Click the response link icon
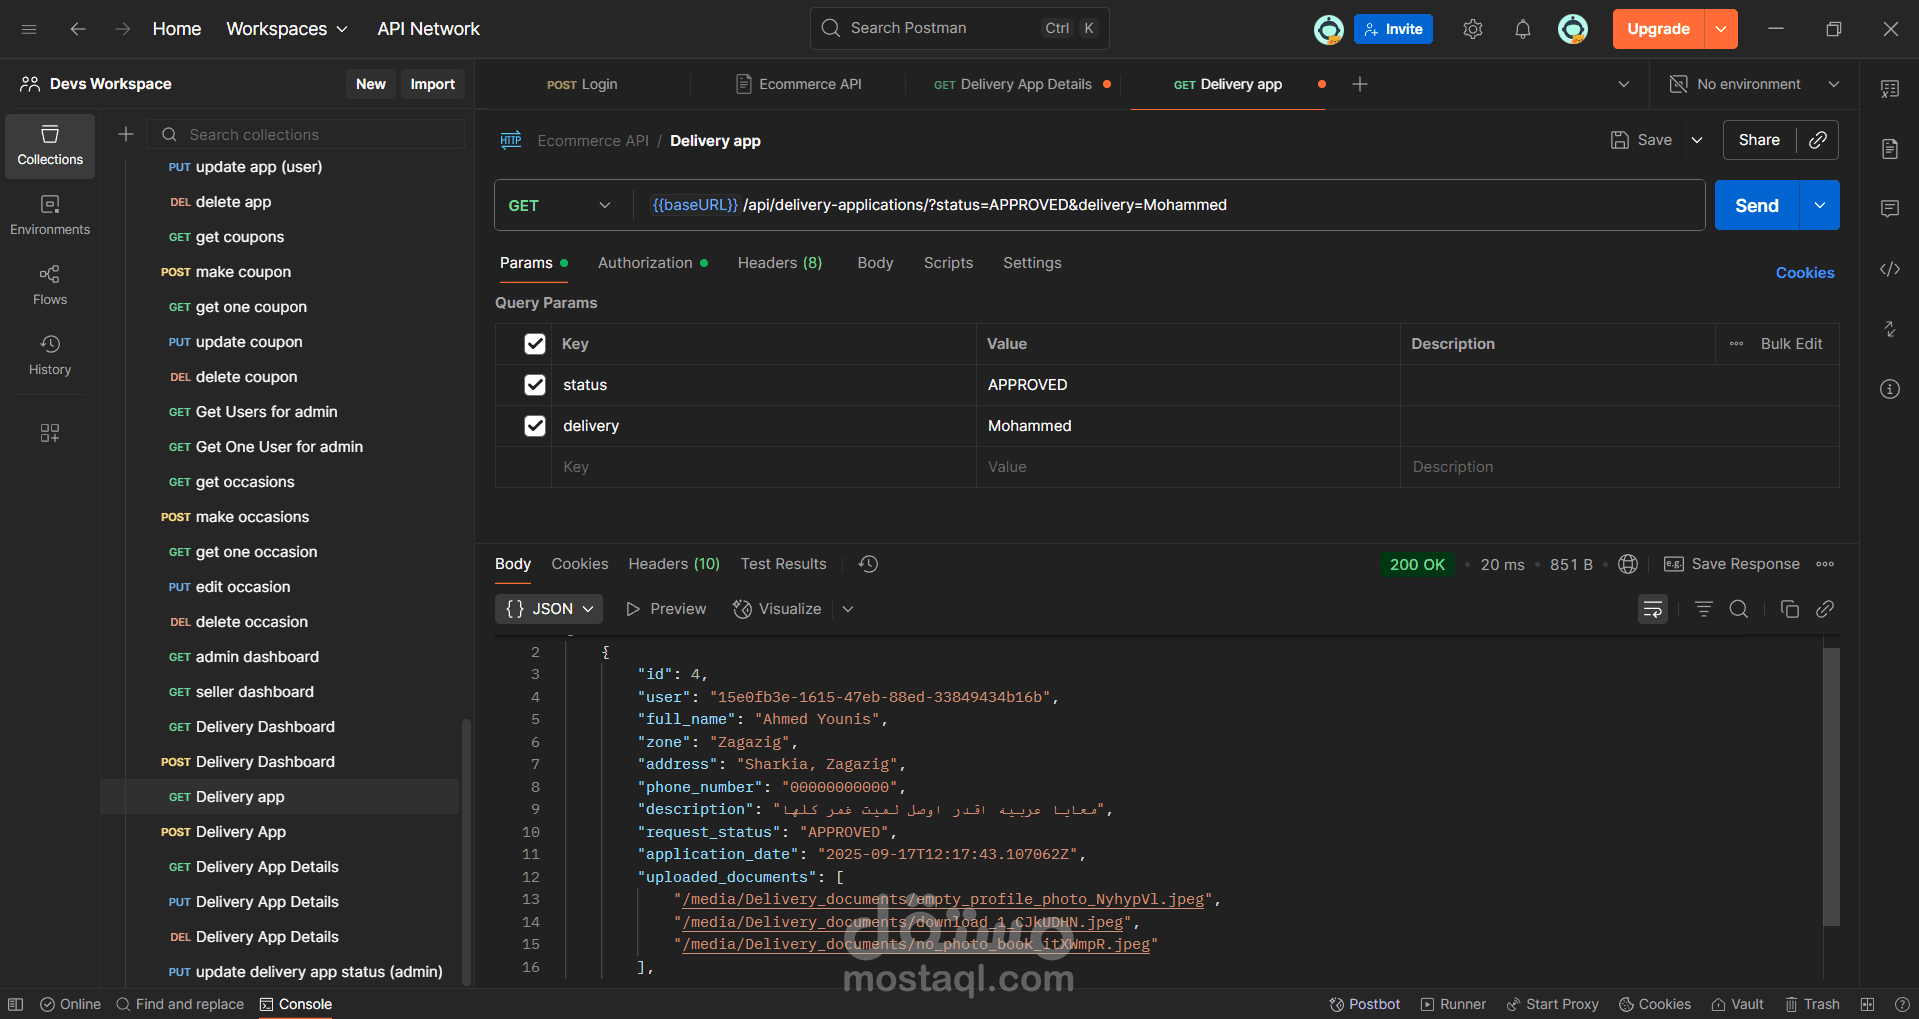The image size is (1919, 1019). [1825, 609]
